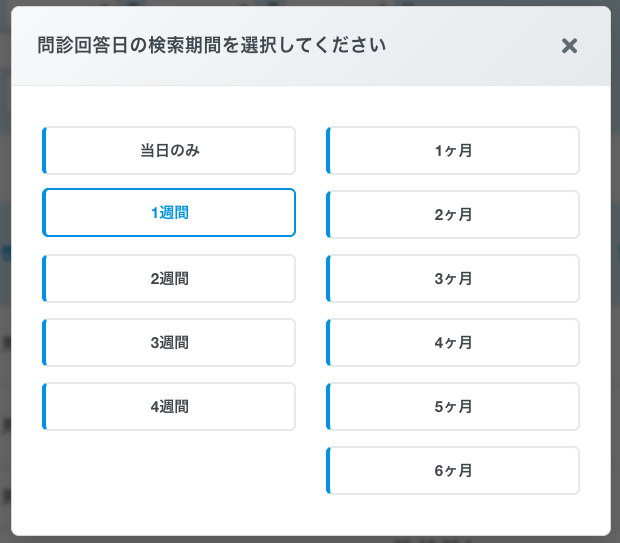Set search period to 2ヶ月

[453, 215]
